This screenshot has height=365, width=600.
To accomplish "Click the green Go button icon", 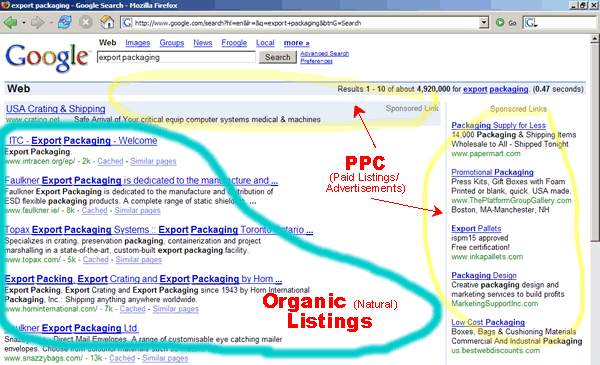I will pyautogui.click(x=500, y=23).
